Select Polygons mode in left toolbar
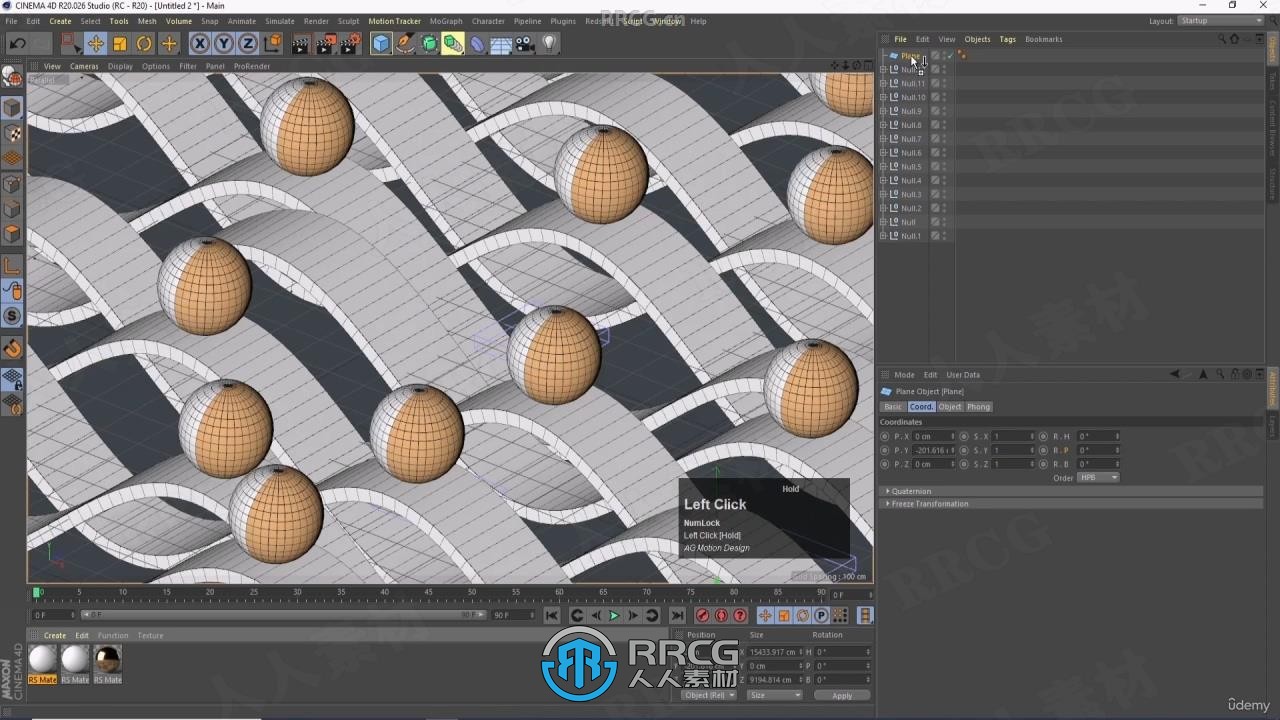1280x720 pixels. 12,233
